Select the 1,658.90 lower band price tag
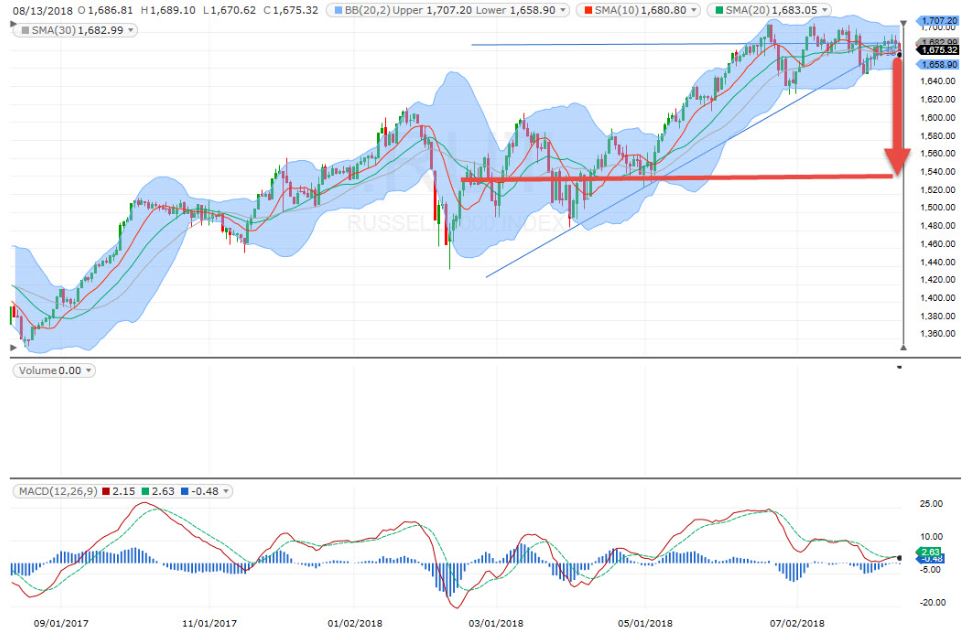The width and height of the screenshot is (979, 640). pos(938,64)
